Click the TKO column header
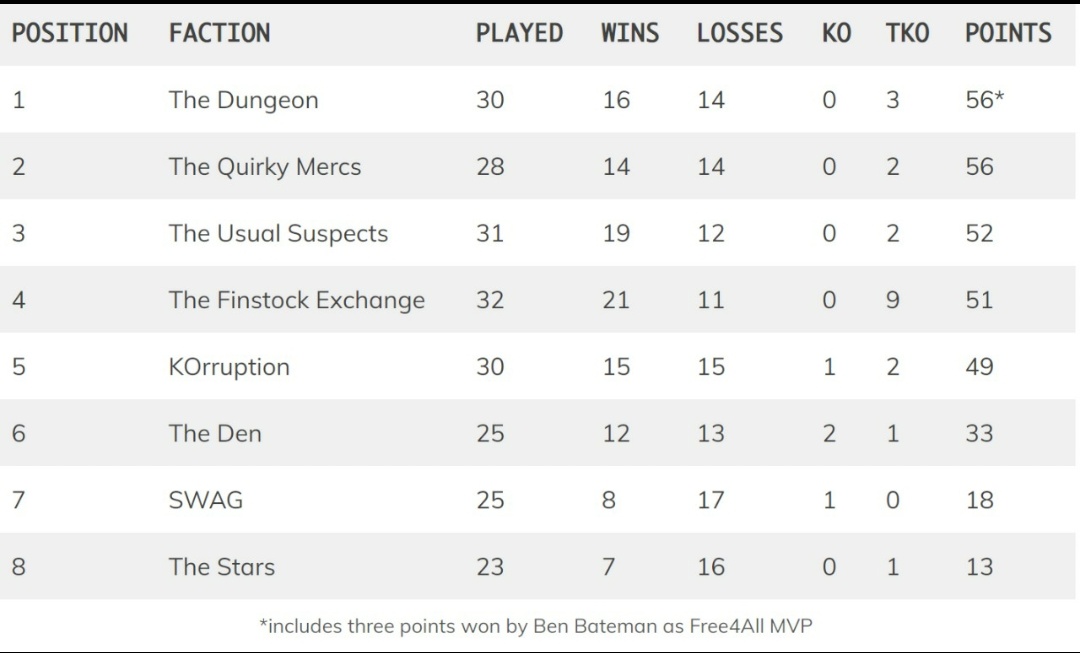This screenshot has width=1080, height=653. (907, 33)
